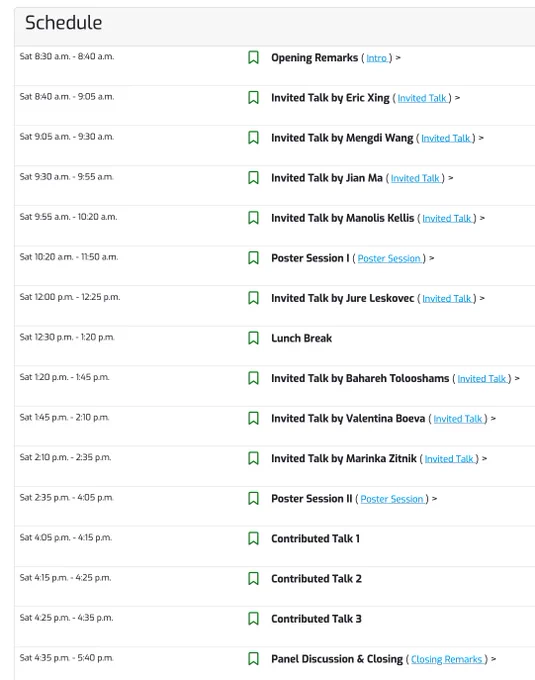This screenshot has height=680, width=535.
Task: Bookmark Contributed Talk 3
Action: tap(253, 619)
